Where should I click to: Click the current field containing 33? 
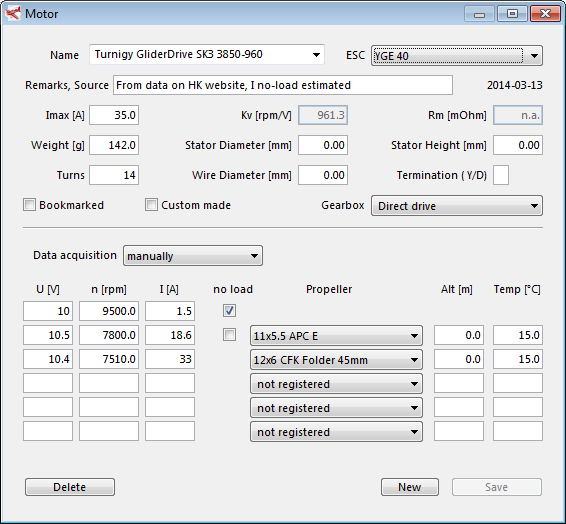tap(170, 359)
